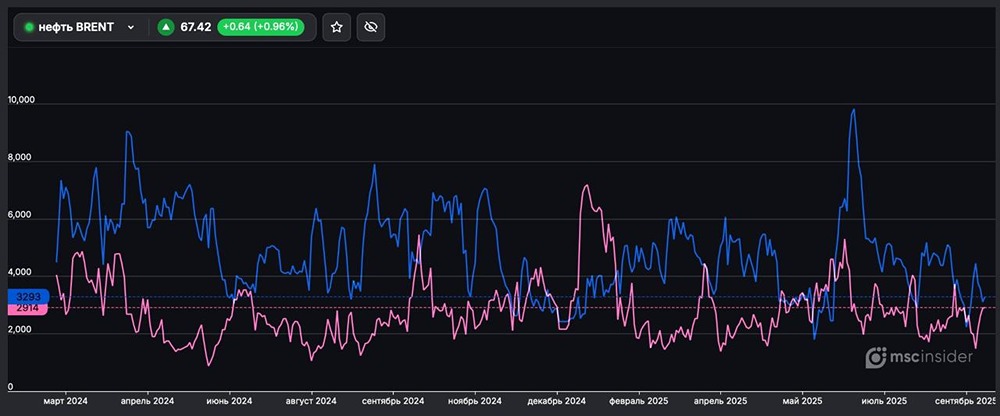Image resolution: width=1000 pixels, height=416 pixels.
Task: Click the blue 3293 value label
Action: click(27, 297)
